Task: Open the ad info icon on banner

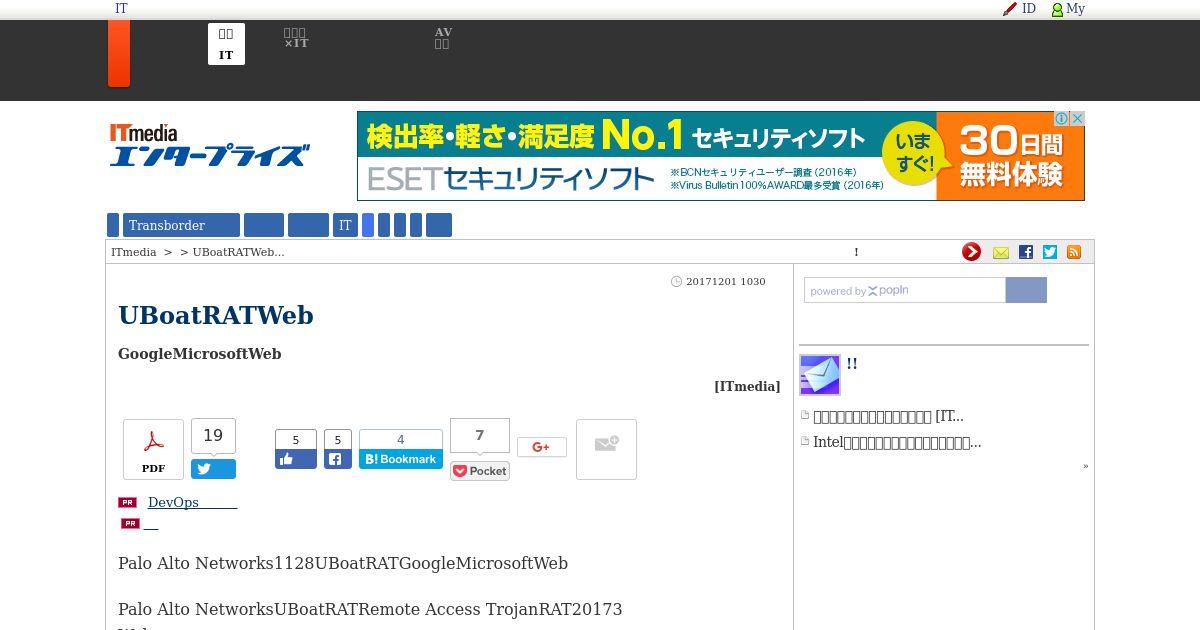Action: (x=1062, y=118)
